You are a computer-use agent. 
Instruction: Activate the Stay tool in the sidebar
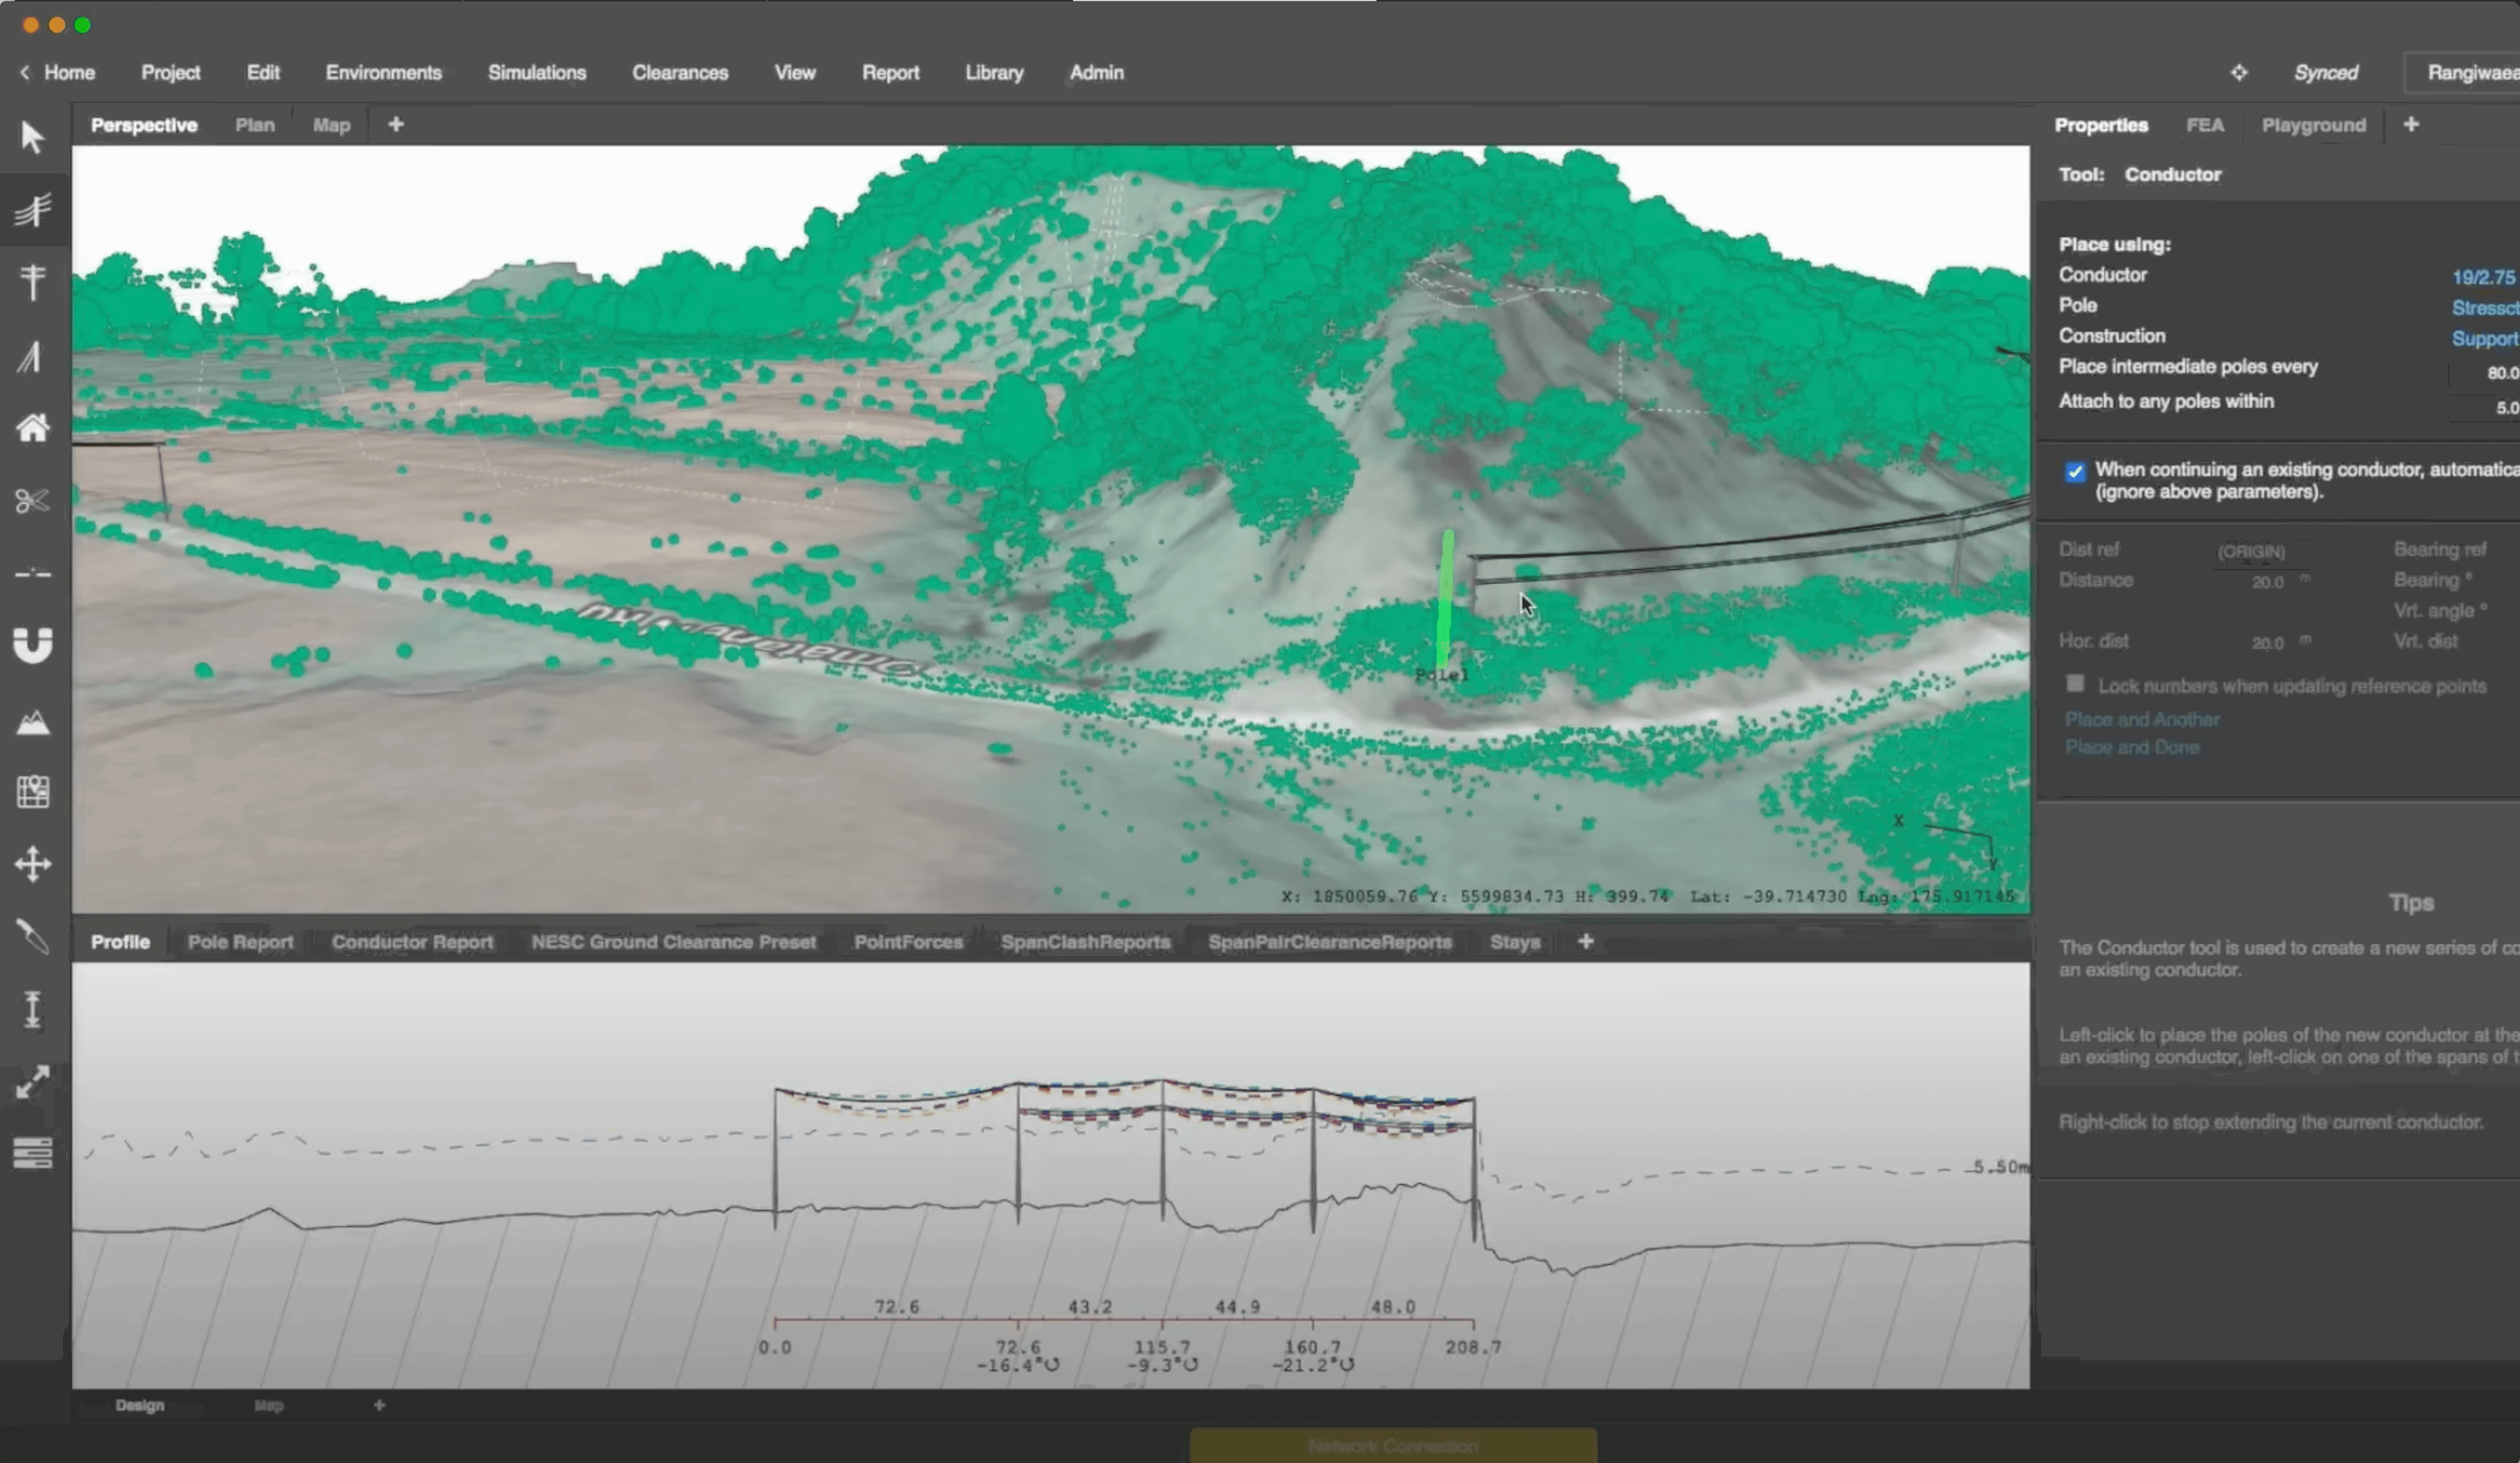tap(33, 357)
